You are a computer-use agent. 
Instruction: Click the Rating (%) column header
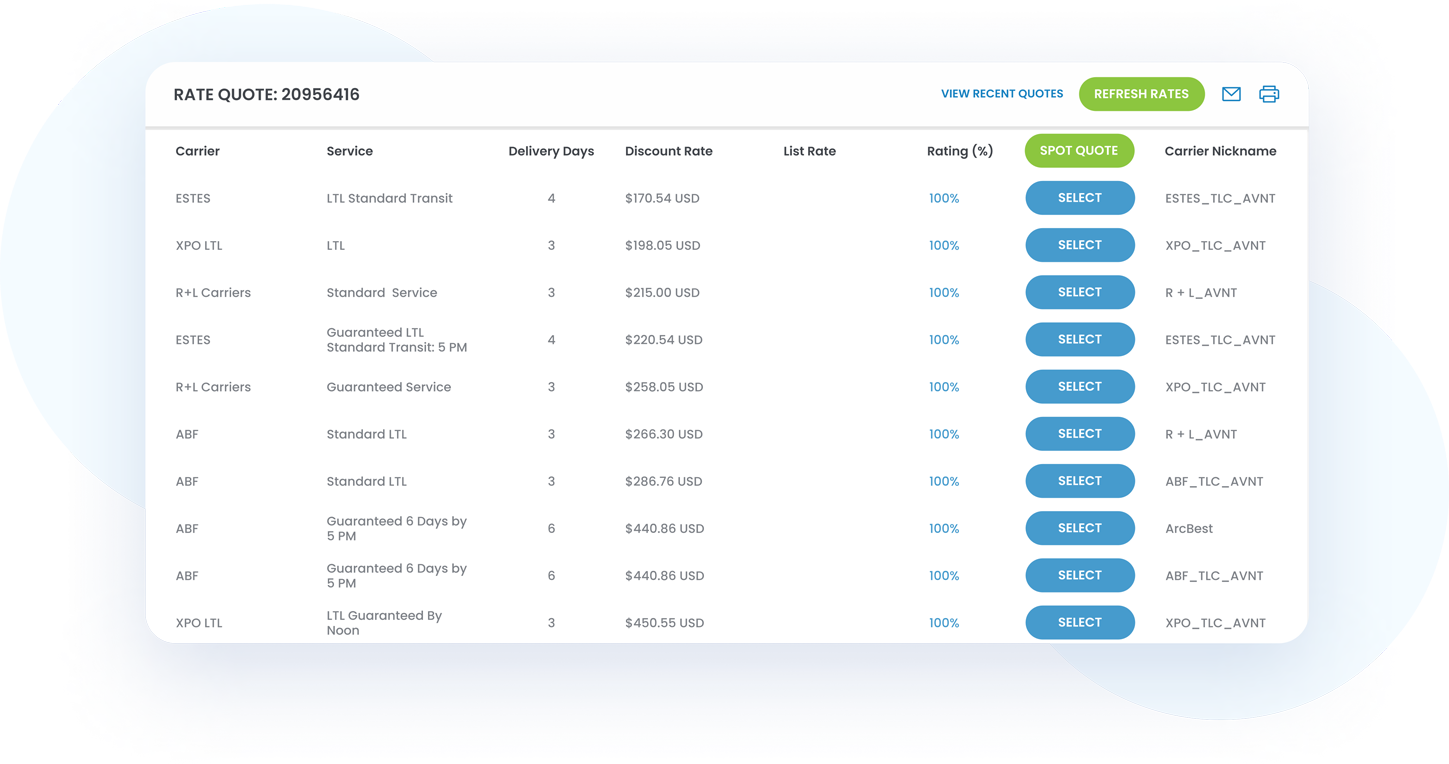pyautogui.click(x=959, y=152)
